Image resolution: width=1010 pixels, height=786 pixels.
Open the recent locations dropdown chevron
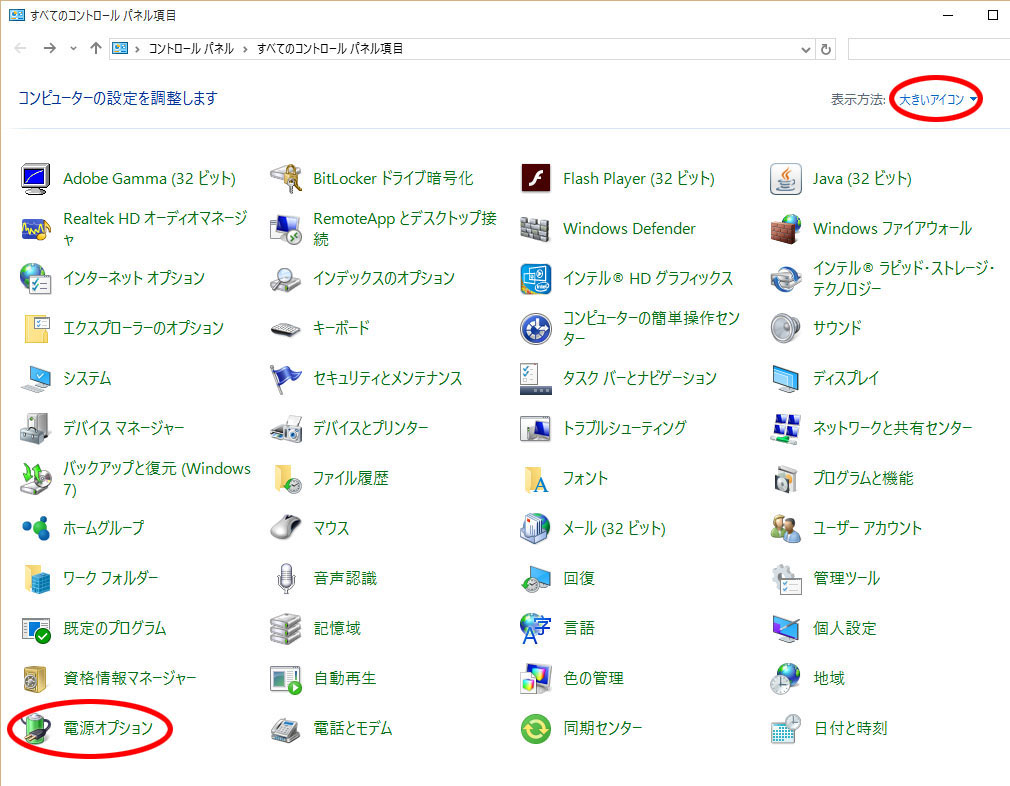[73, 49]
